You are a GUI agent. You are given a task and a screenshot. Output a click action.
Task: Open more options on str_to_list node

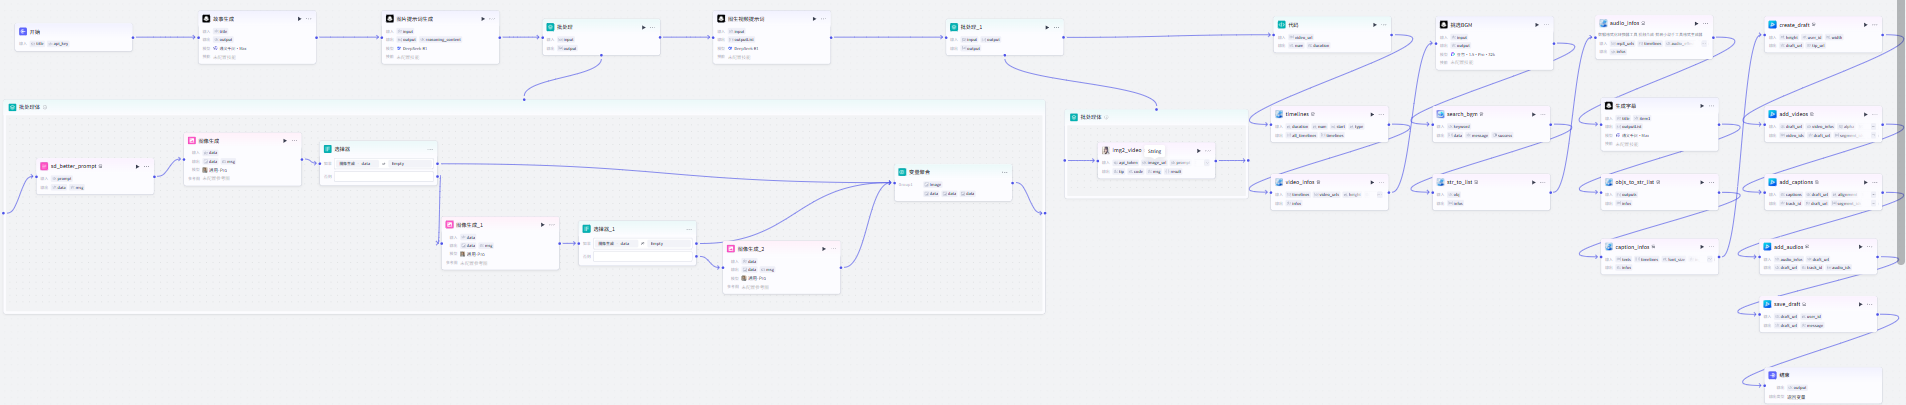(1543, 182)
